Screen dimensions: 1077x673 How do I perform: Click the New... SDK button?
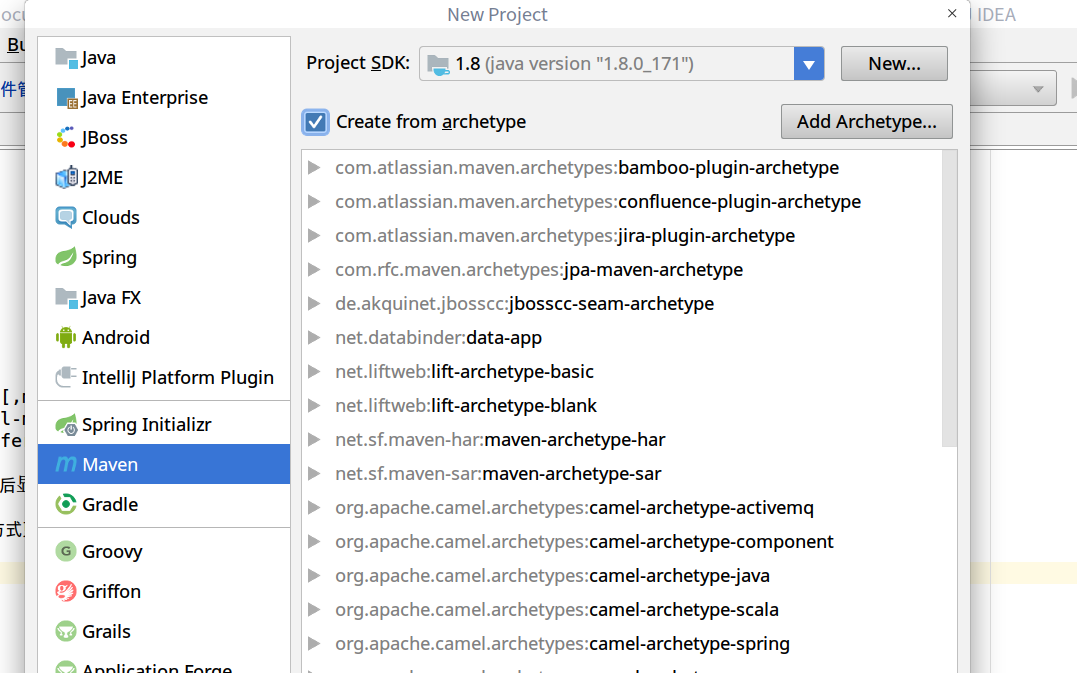(894, 64)
